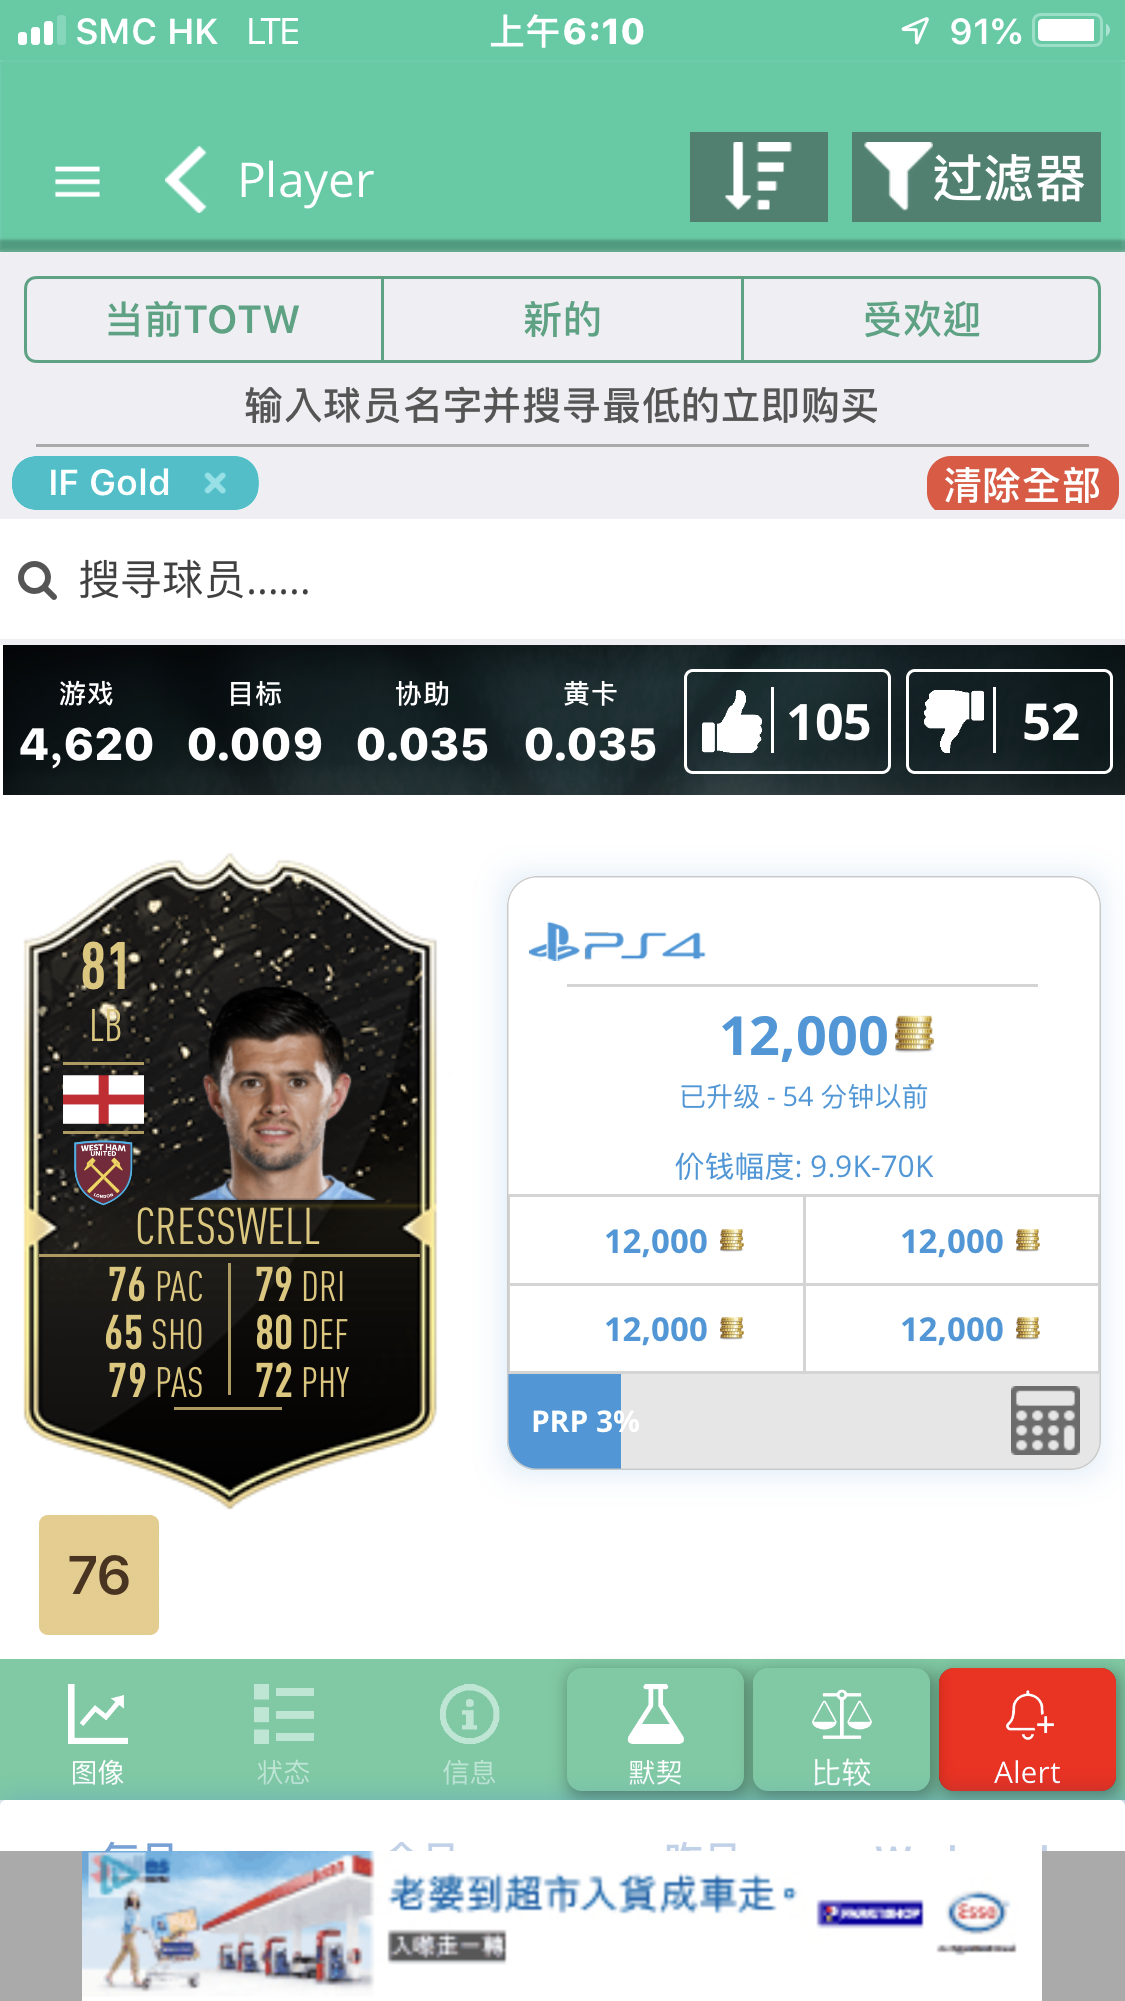Open the price calculator icon
Image resolution: width=1125 pixels, height=2001 pixels.
coord(1045,1420)
